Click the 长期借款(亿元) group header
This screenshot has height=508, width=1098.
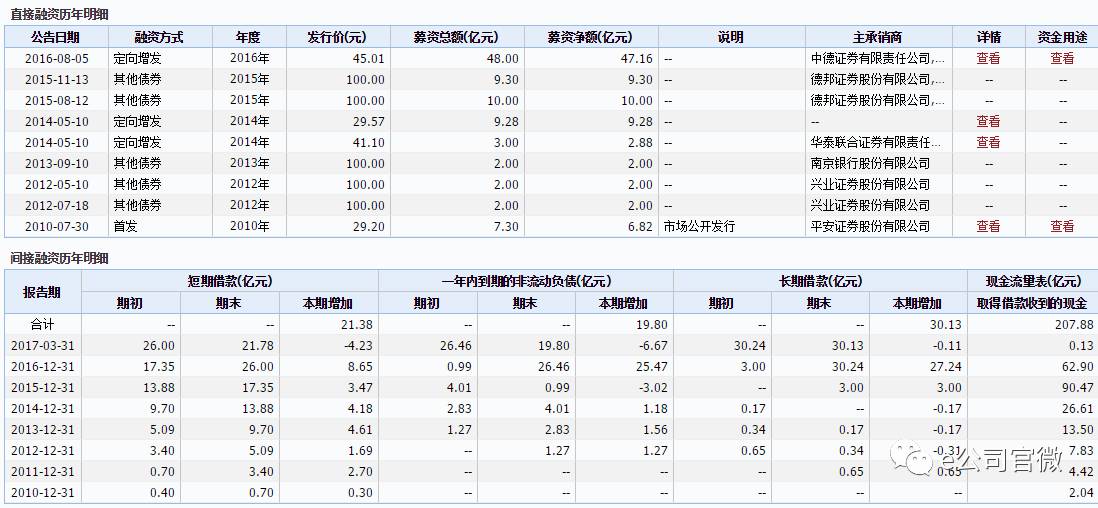coord(820,281)
